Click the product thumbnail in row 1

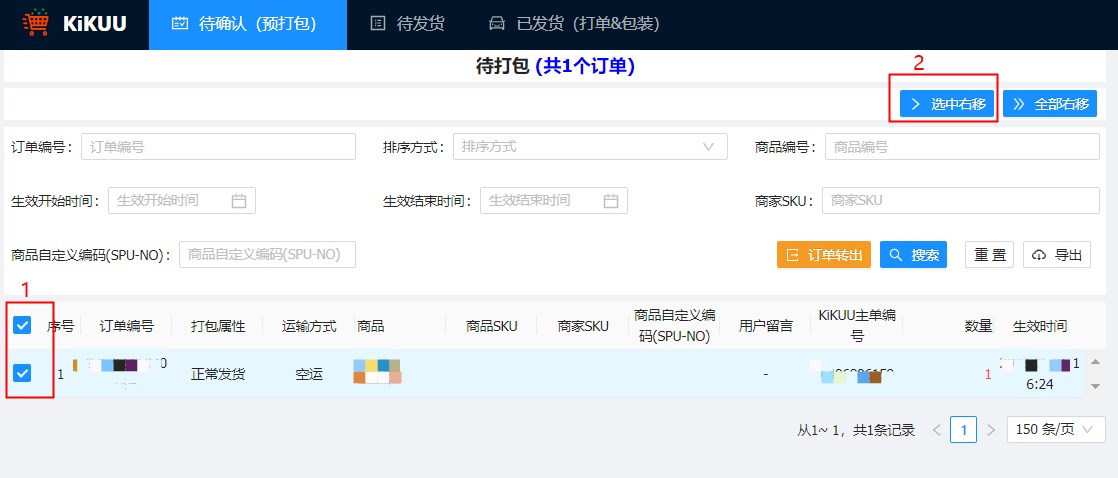377,372
